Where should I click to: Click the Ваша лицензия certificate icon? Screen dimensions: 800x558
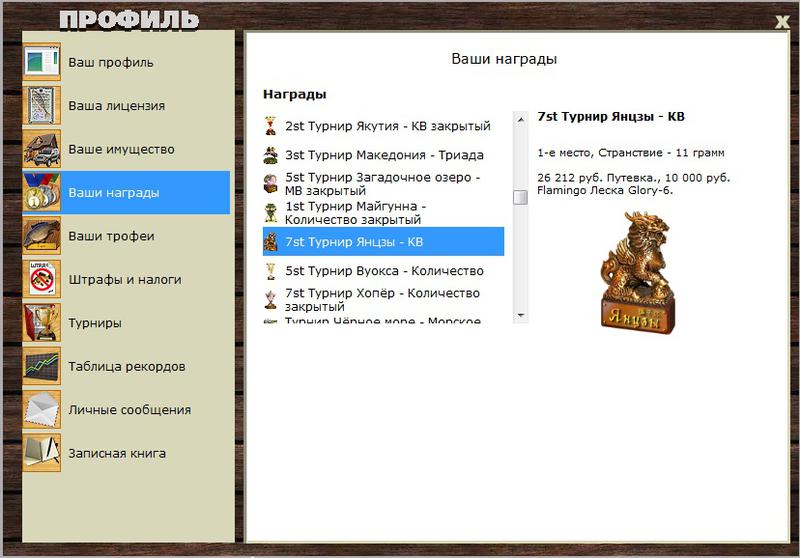(41, 105)
